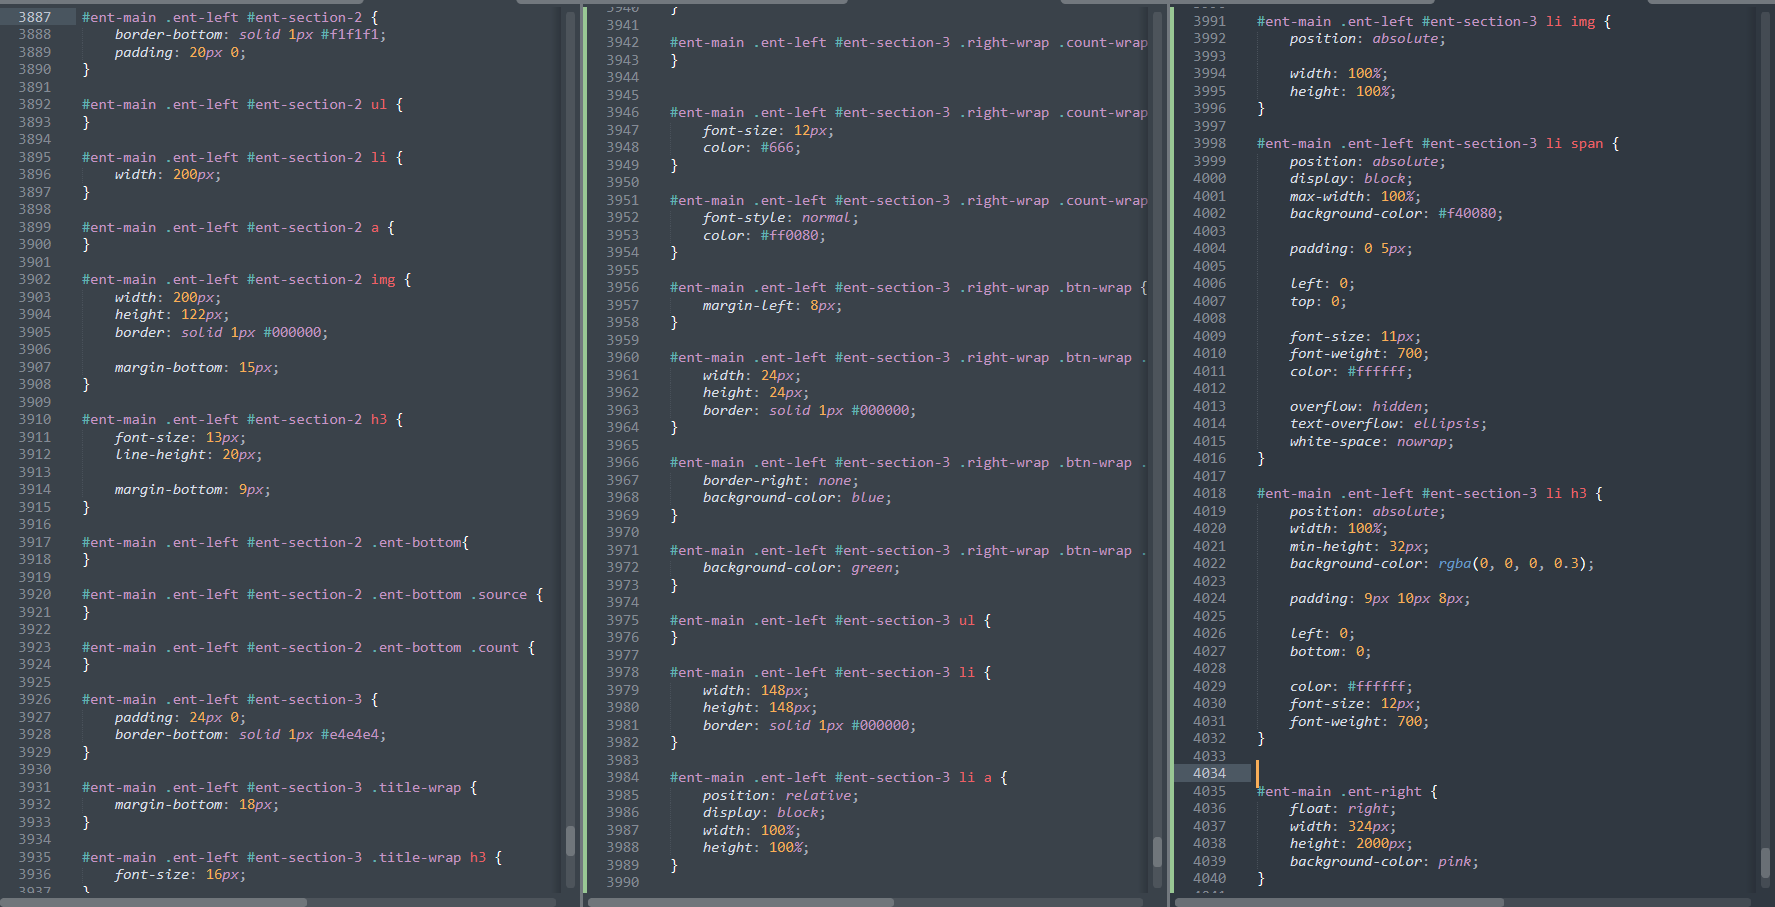The image size is (1775, 907).
Task: Click 'background-color: rgba(0, 0, 0, 0.3);' line
Action: tap(1442, 564)
